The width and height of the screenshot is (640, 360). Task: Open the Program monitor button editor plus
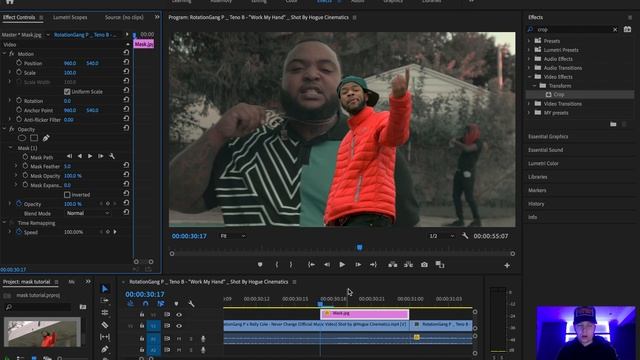point(507,265)
